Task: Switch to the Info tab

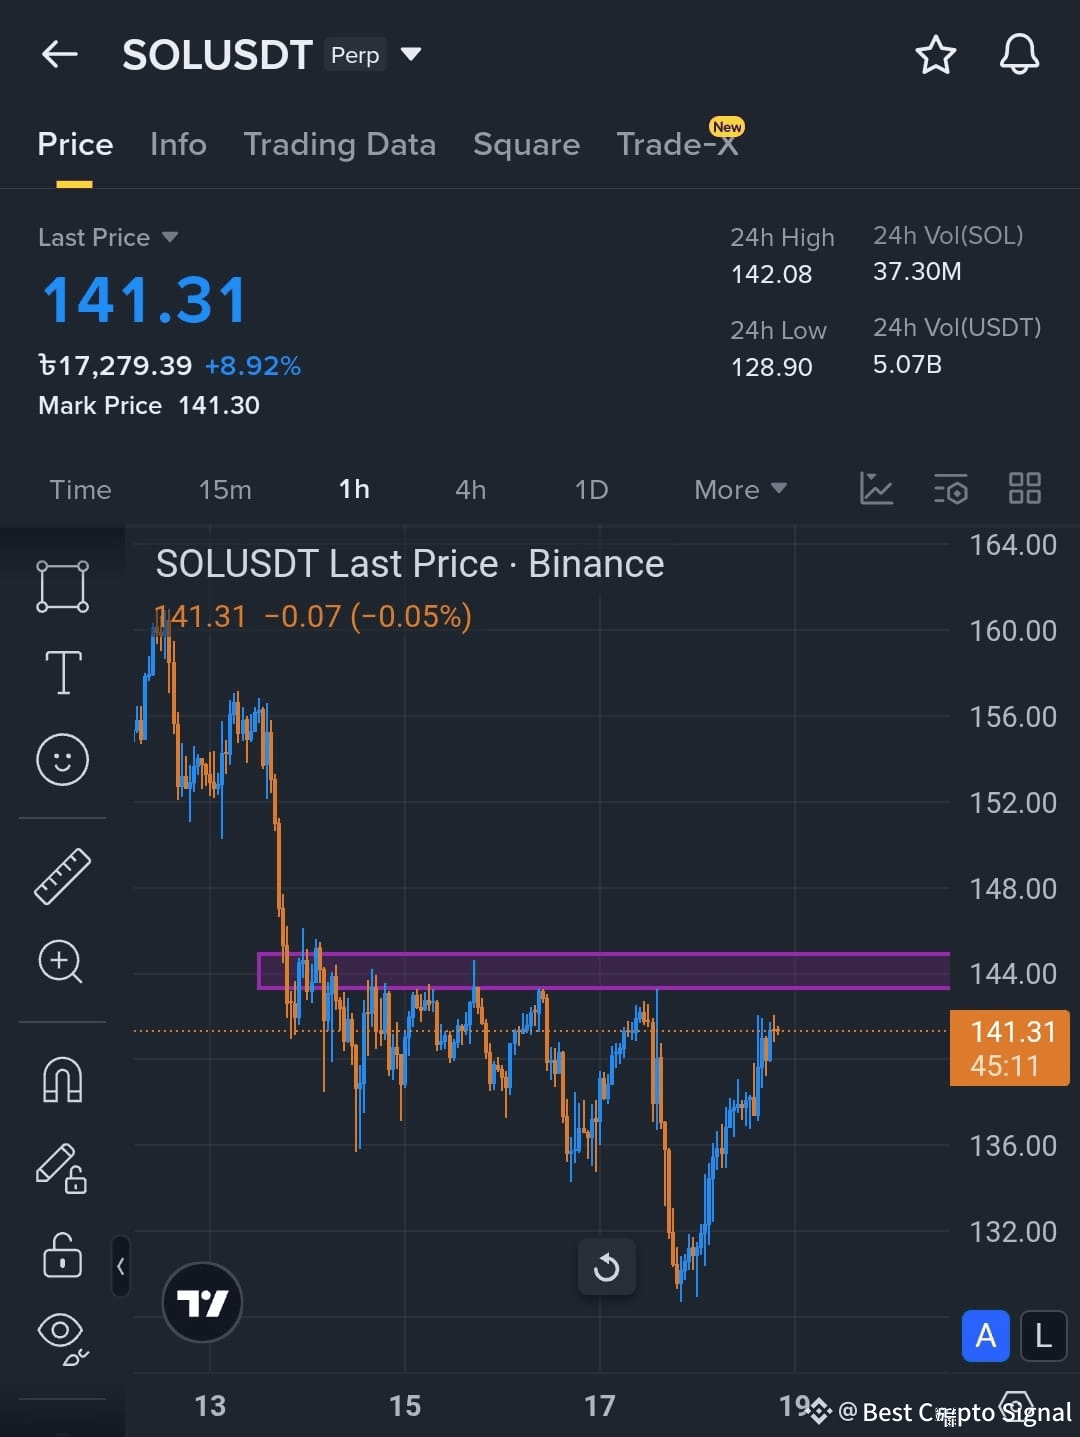Action: [x=178, y=144]
